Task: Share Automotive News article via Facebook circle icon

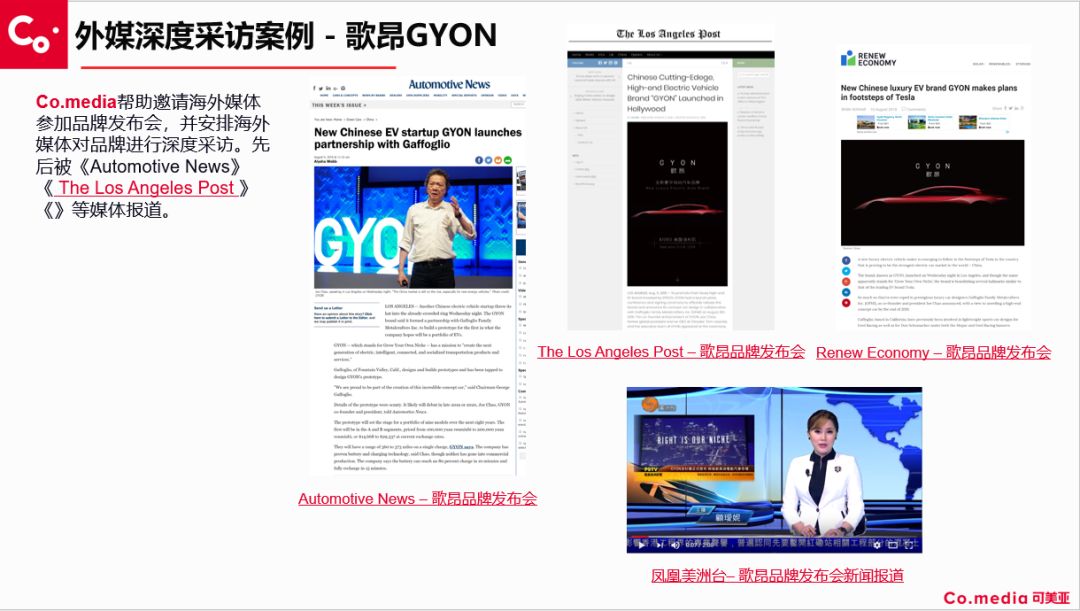Action: point(479,160)
